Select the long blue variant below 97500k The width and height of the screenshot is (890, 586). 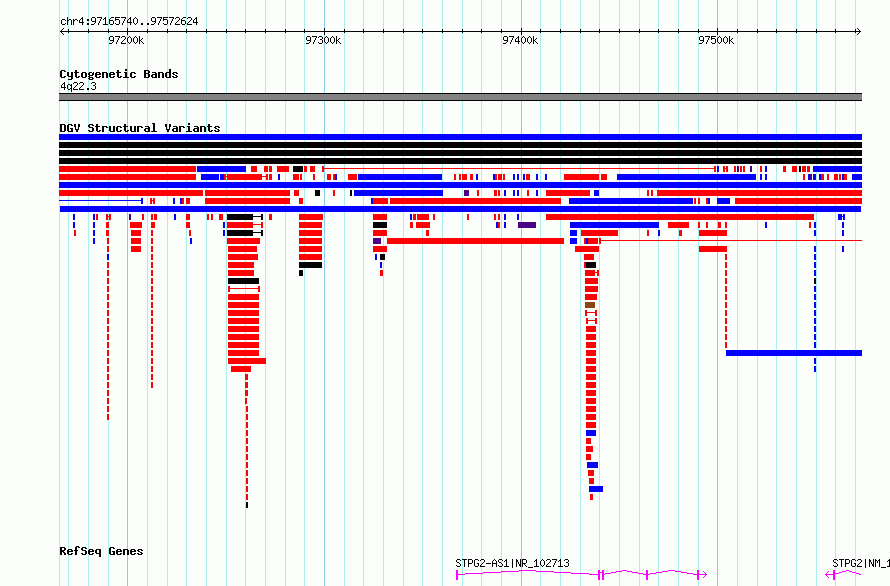pos(794,353)
